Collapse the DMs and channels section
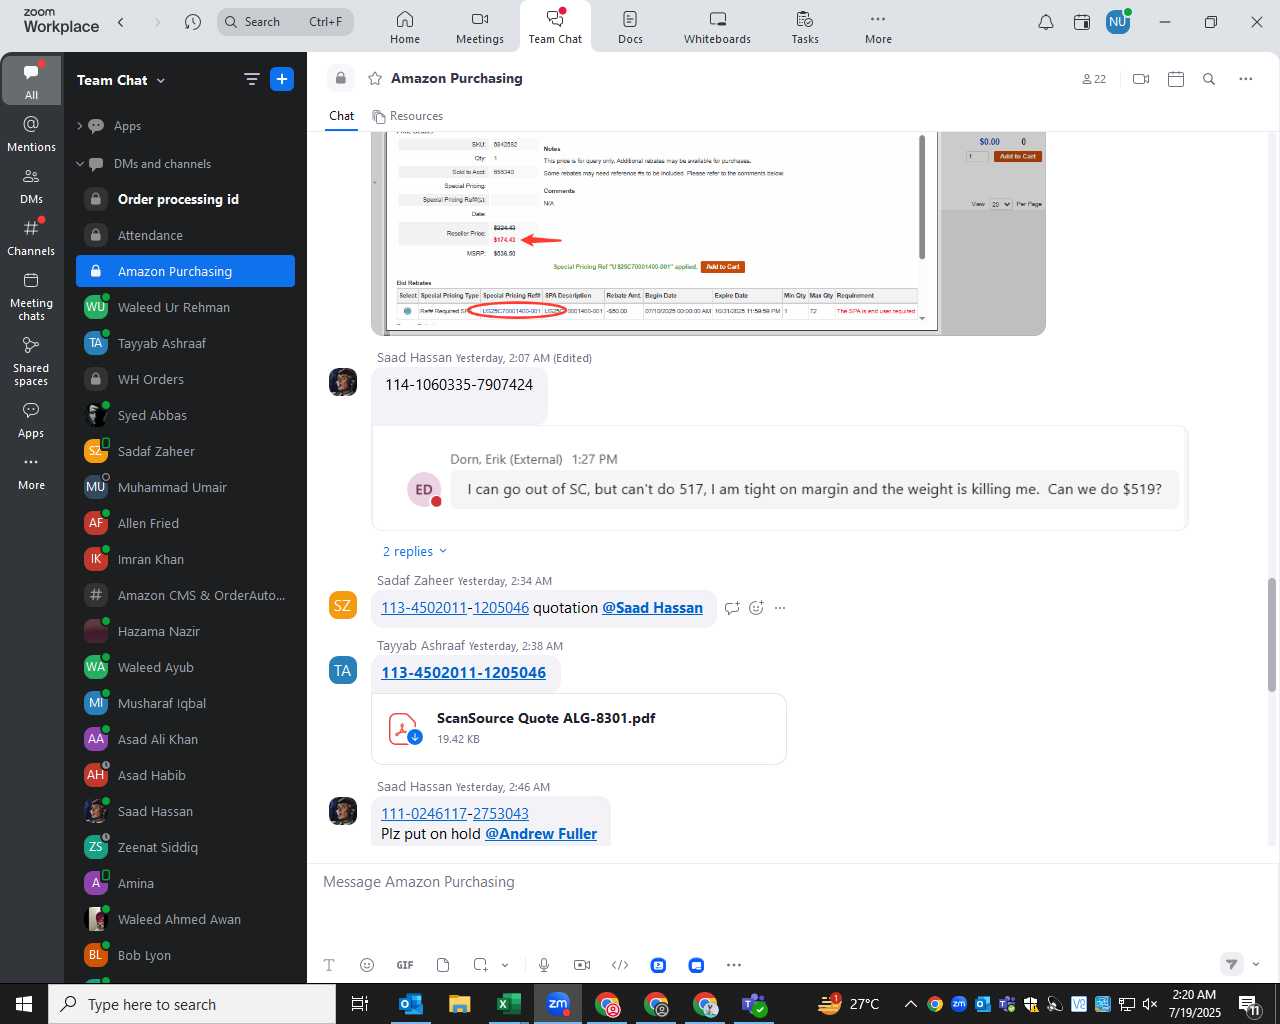Image resolution: width=1280 pixels, height=1024 pixels. 80,164
